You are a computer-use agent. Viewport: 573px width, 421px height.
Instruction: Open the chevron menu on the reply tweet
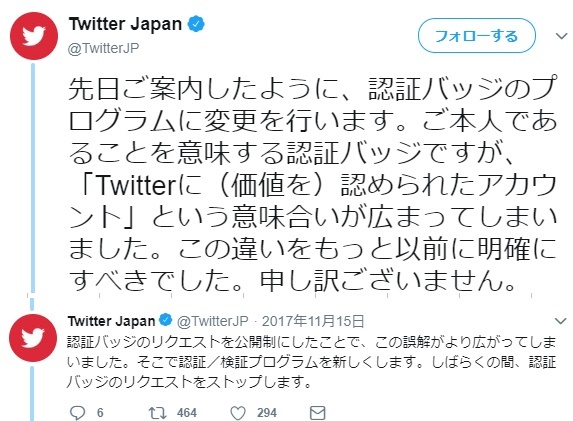click(x=560, y=321)
